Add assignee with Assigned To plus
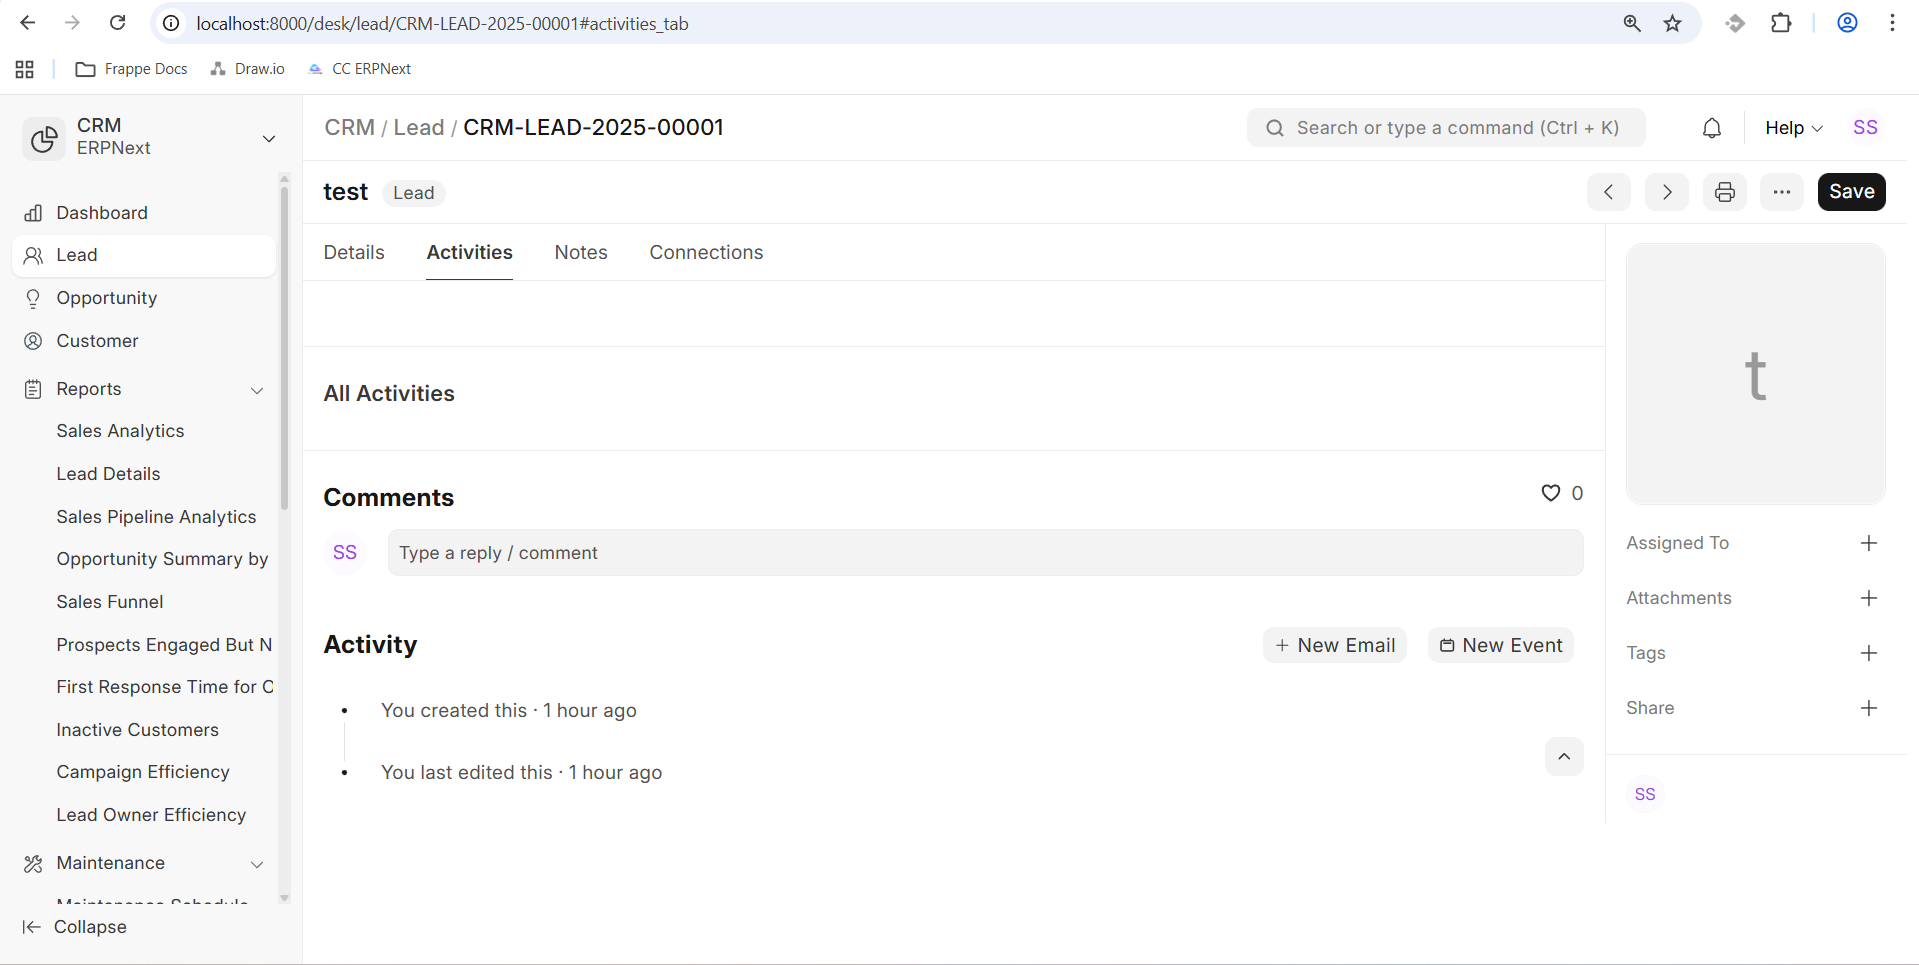Viewport: 1919px width, 965px height. click(1868, 543)
